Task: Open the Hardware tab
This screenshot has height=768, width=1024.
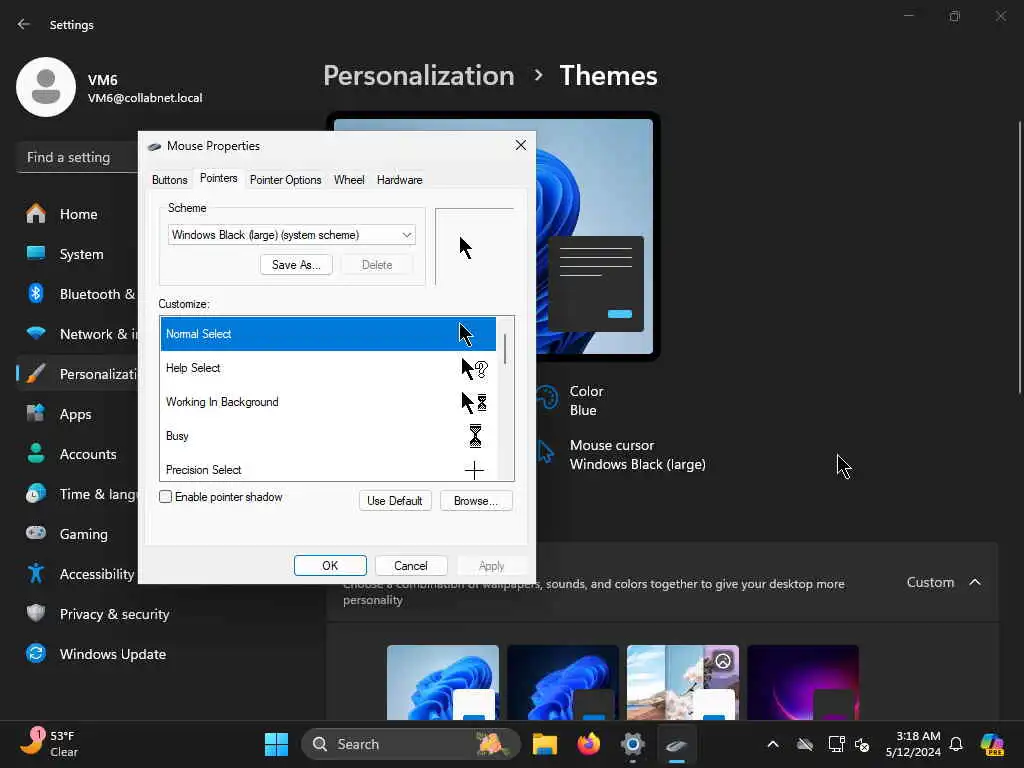Action: pyautogui.click(x=400, y=180)
